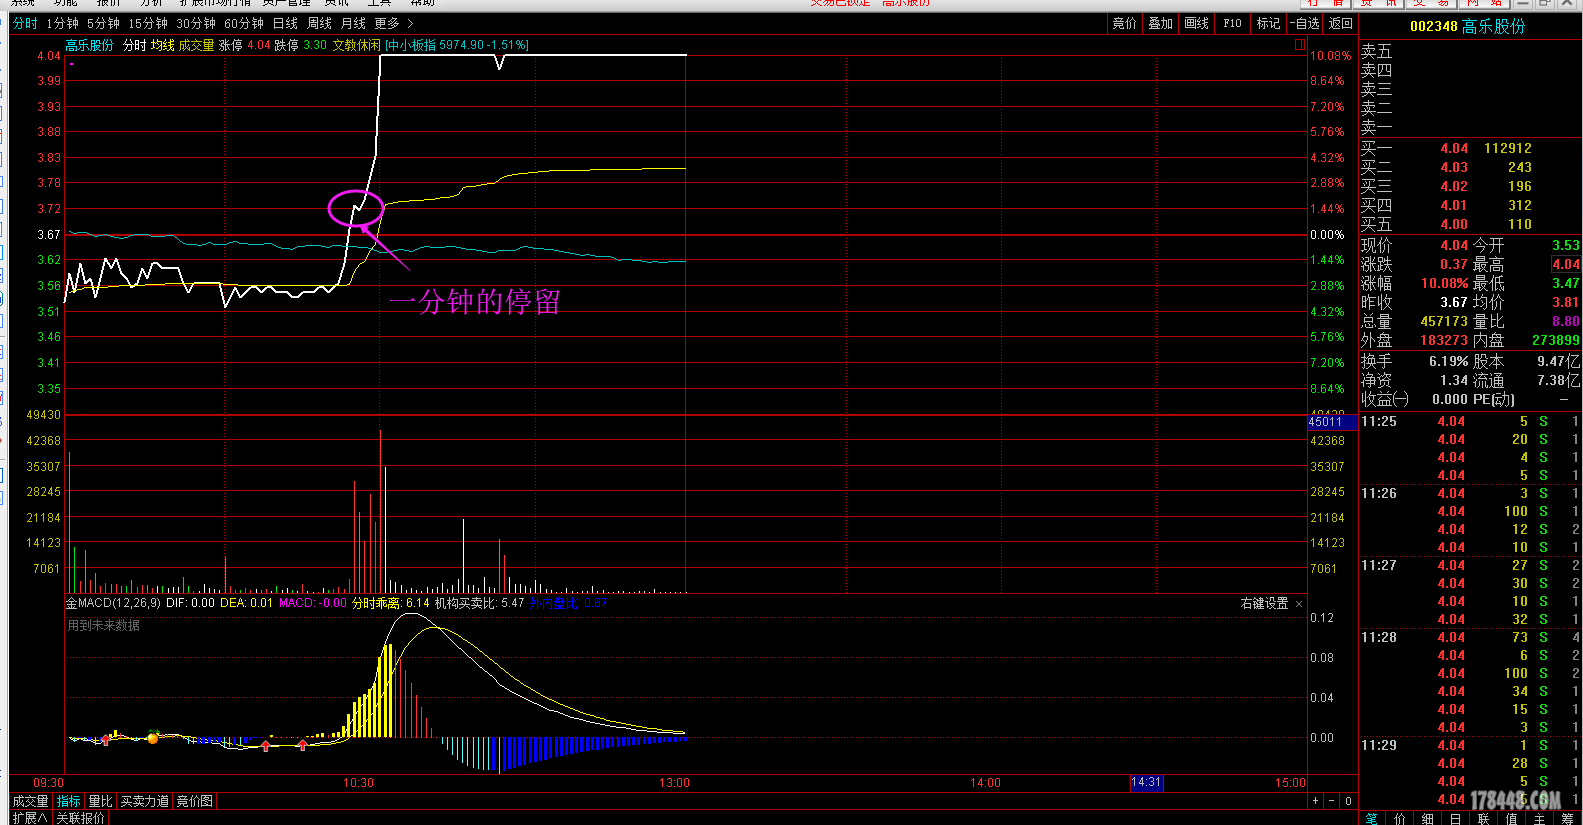Activate the 画线 drawing tool button
The height and width of the screenshot is (825, 1583).
pos(1196,23)
